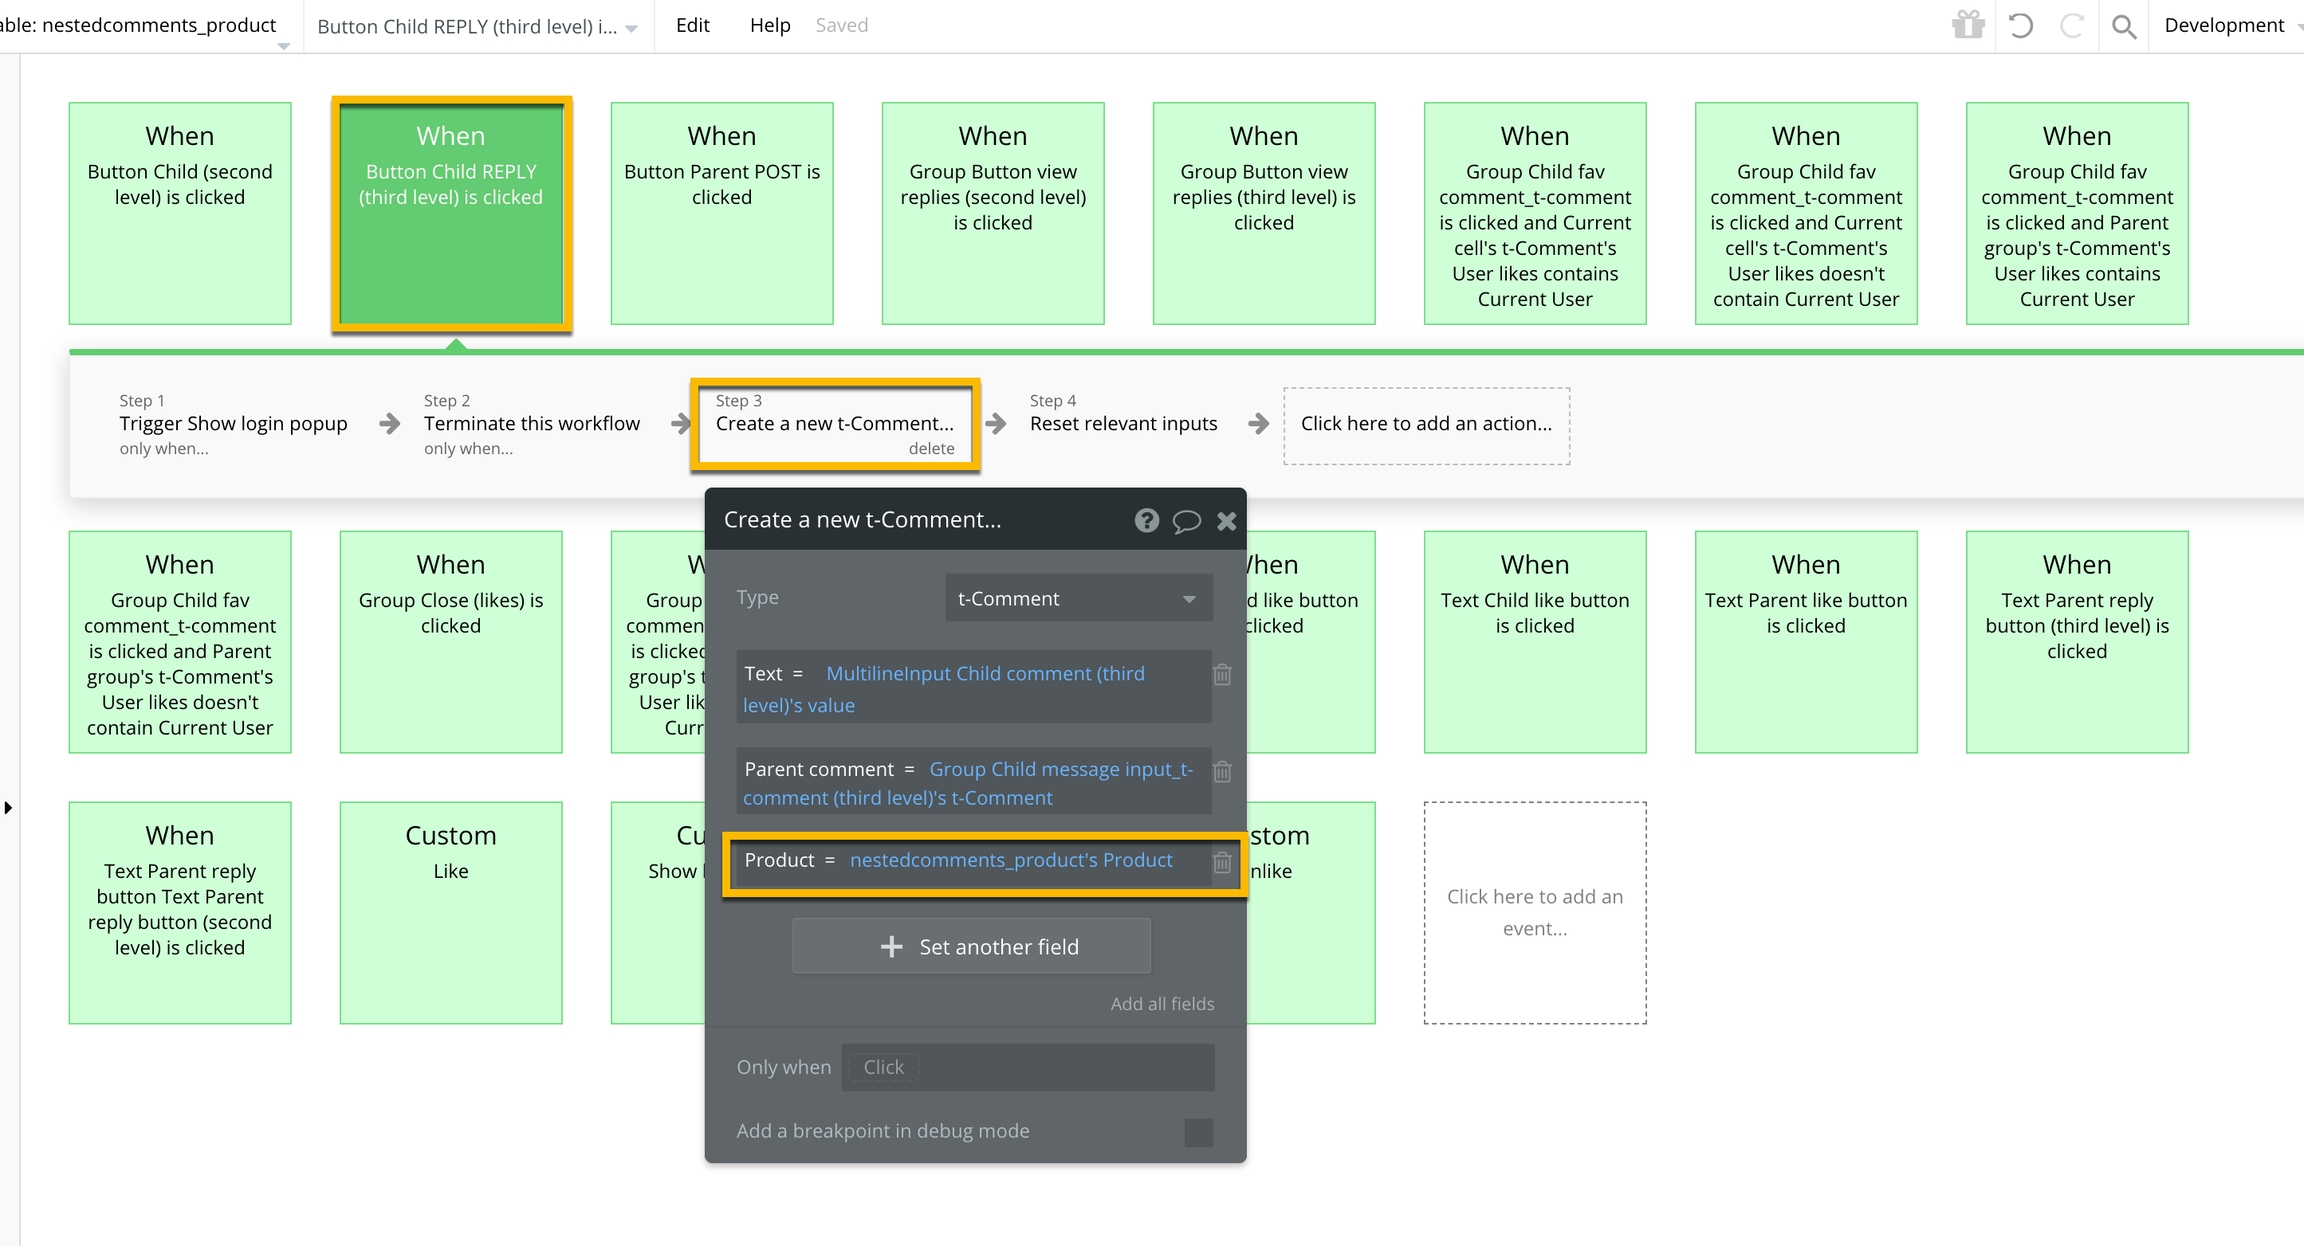Screen dimensions: 2304x1246
Task: Open the nestedcomments_product reusable element dropdown
Action: [283, 45]
